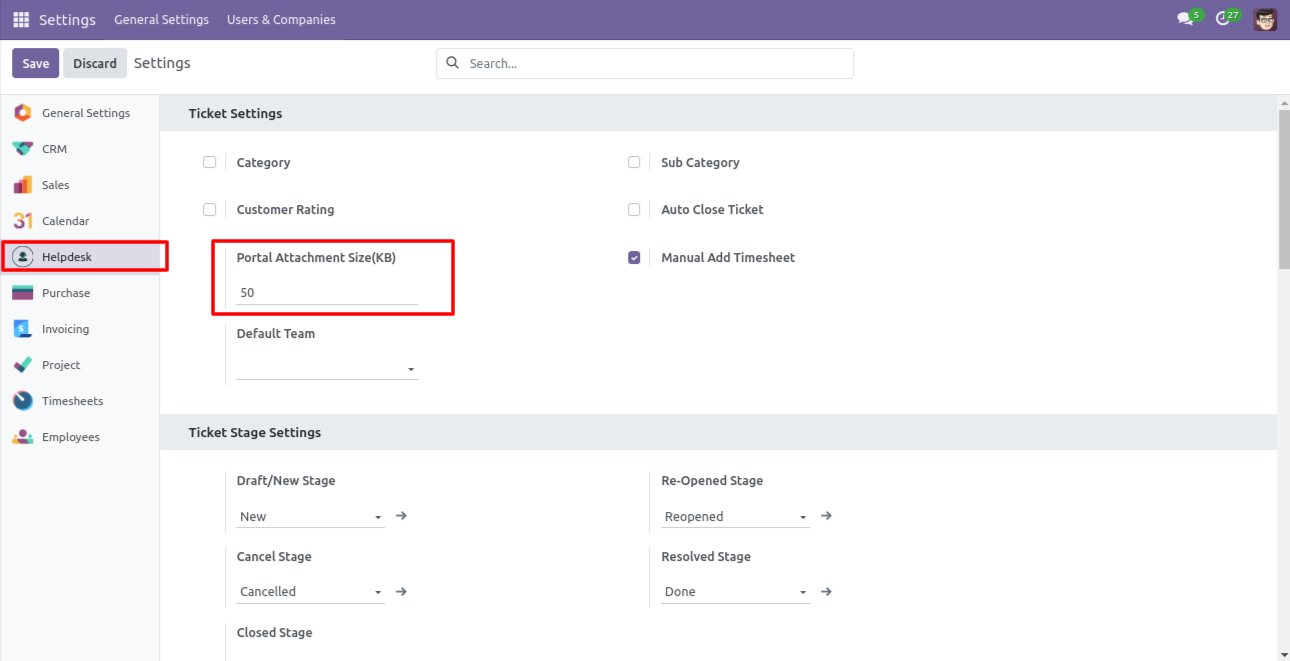This screenshot has width=1290, height=661.
Task: Click the Sales sidebar icon
Action: click(23, 185)
